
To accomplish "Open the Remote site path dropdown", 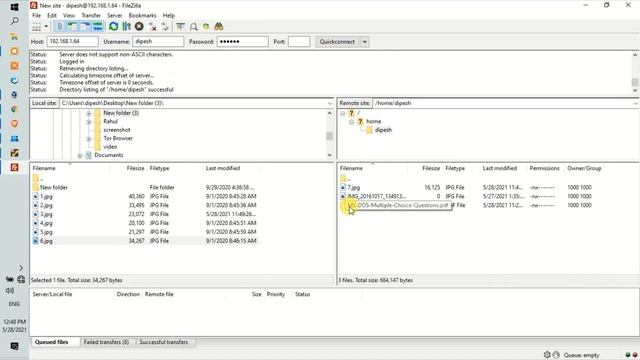I will click(636, 103).
